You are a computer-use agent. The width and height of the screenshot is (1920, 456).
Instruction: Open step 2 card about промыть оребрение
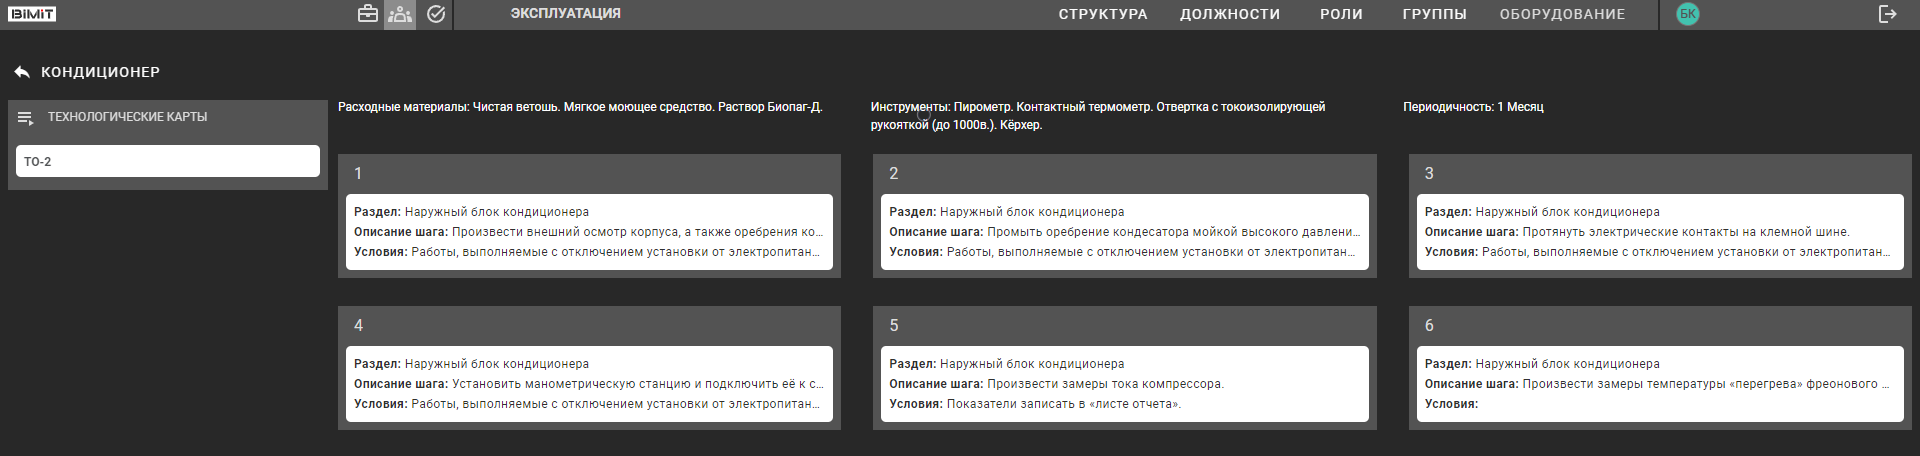pos(1124,232)
